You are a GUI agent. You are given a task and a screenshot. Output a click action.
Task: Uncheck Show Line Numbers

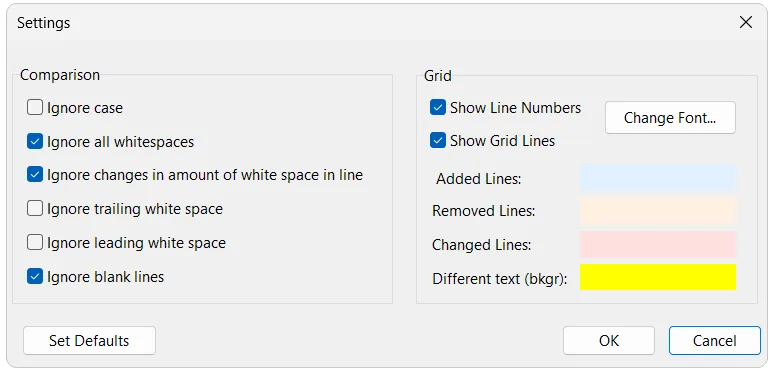pos(438,107)
